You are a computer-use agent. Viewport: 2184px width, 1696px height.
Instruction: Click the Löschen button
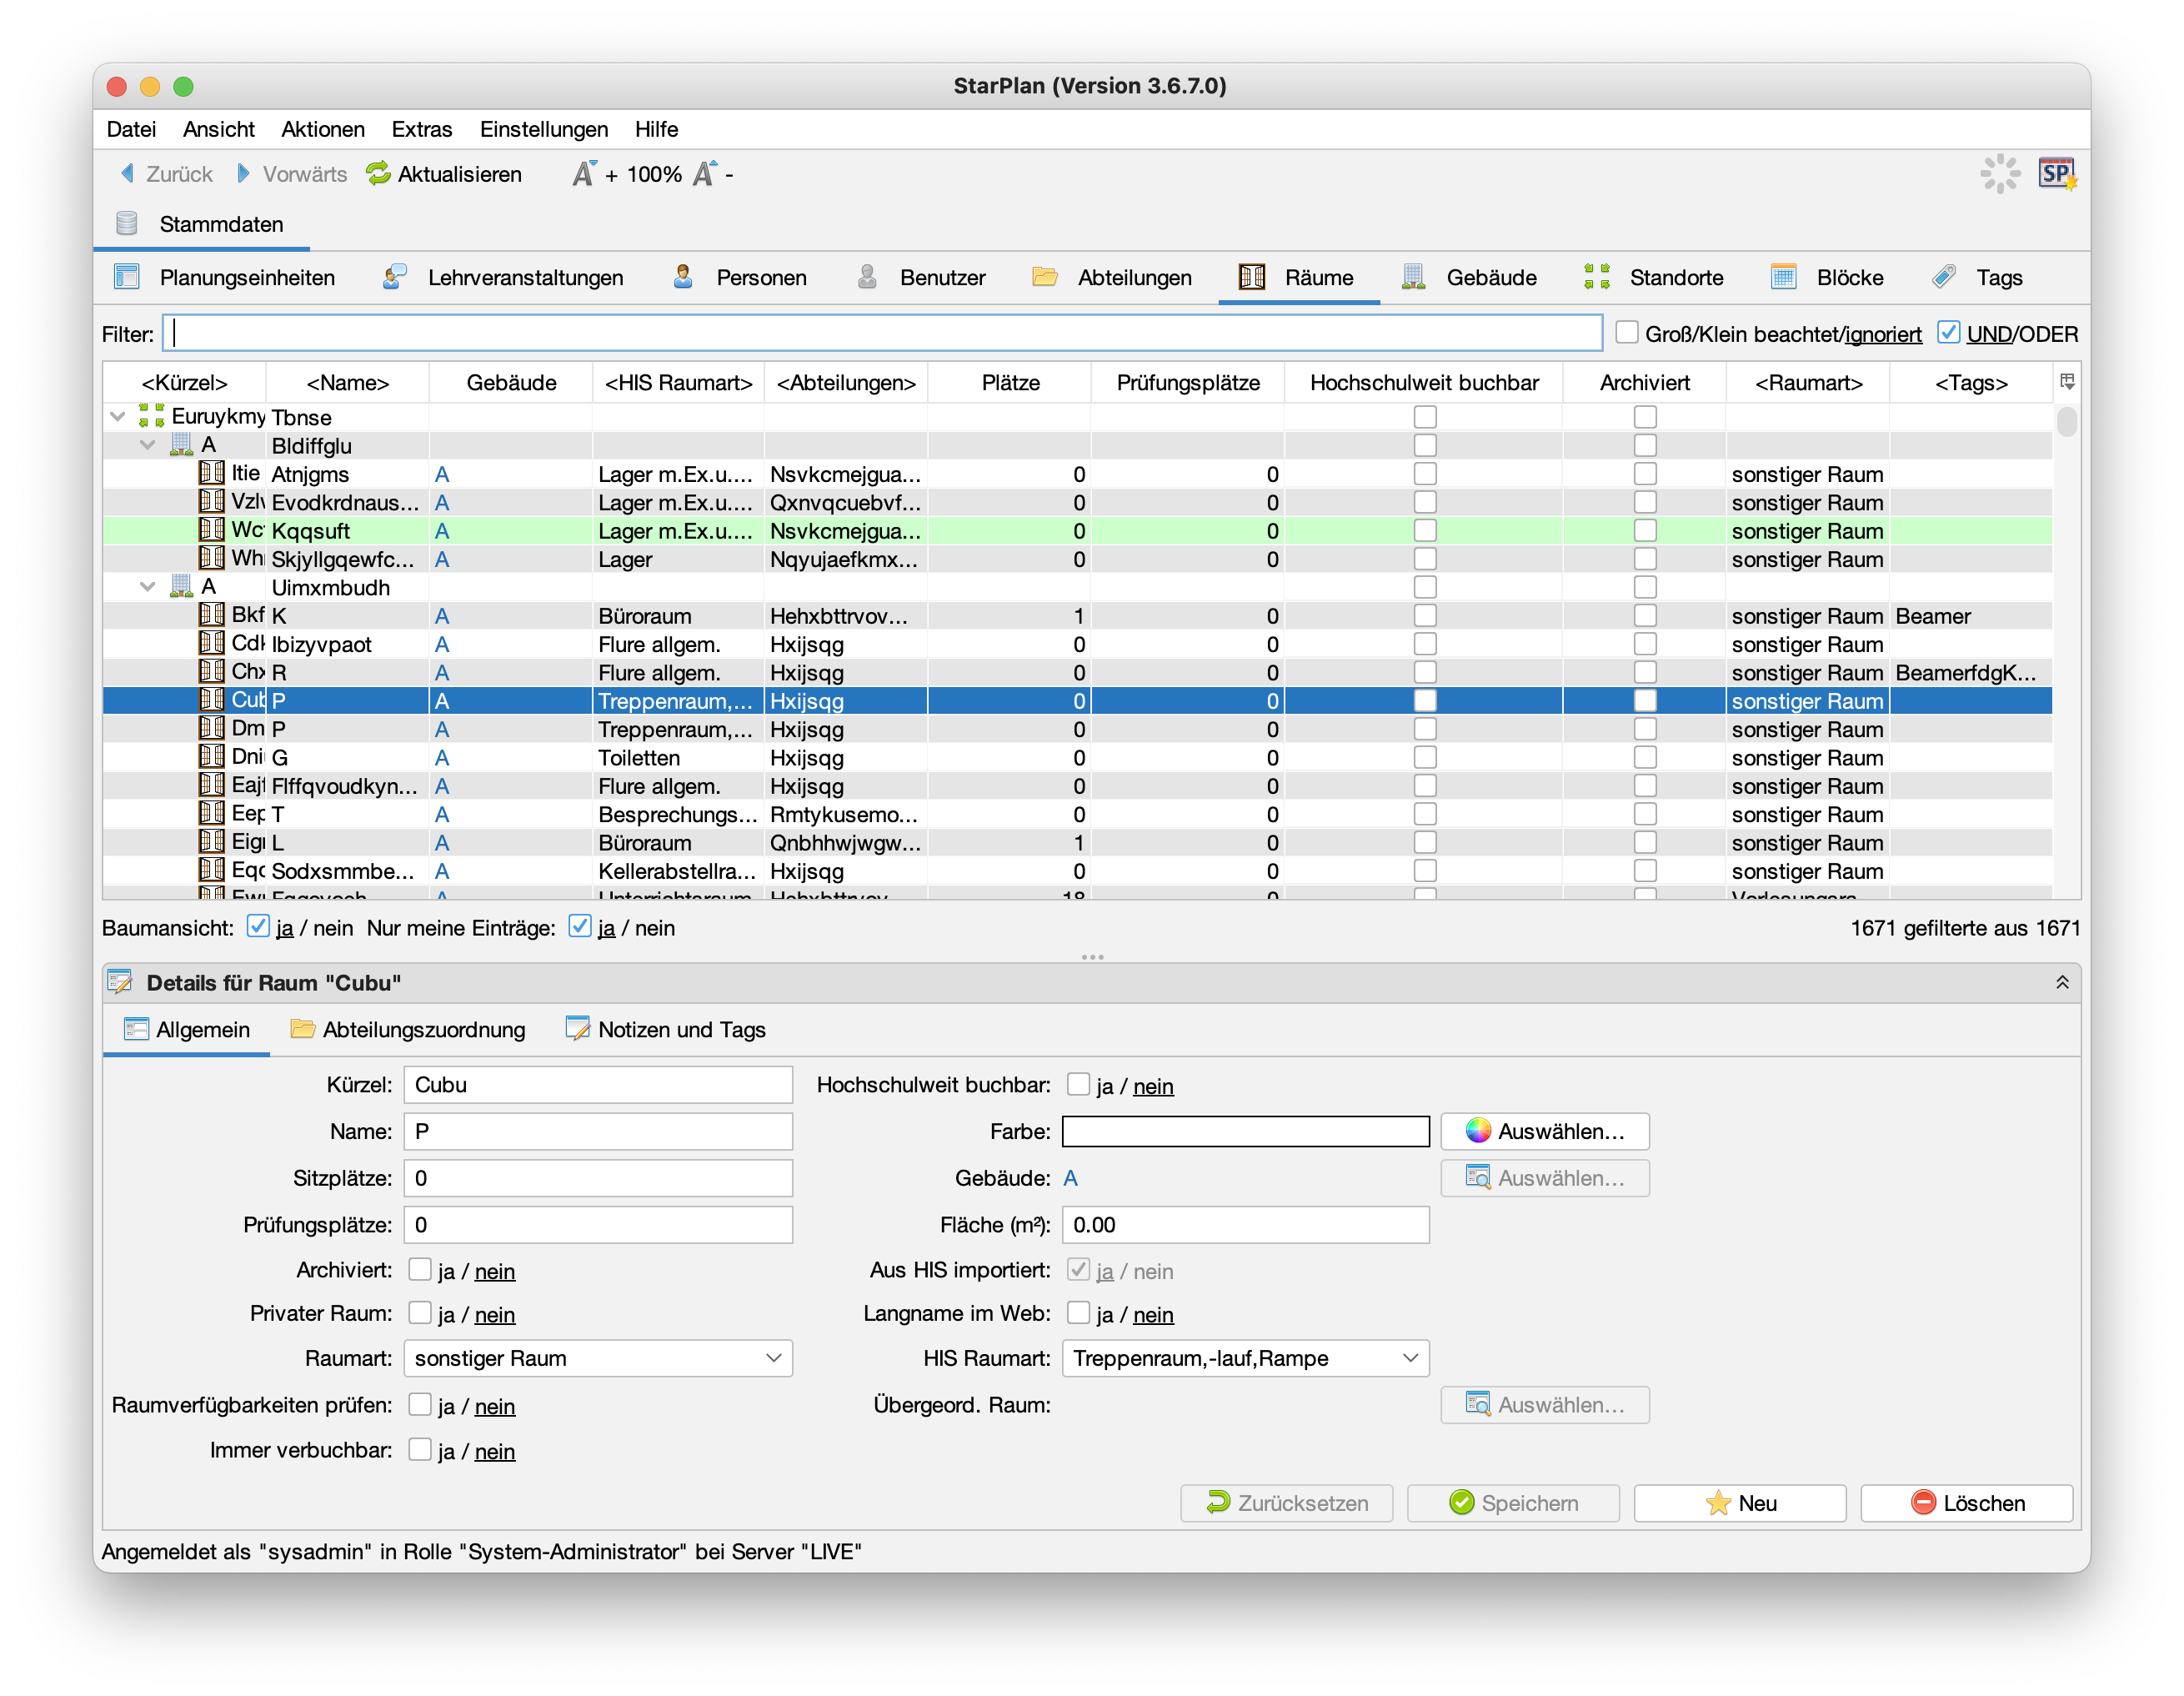[1966, 1503]
